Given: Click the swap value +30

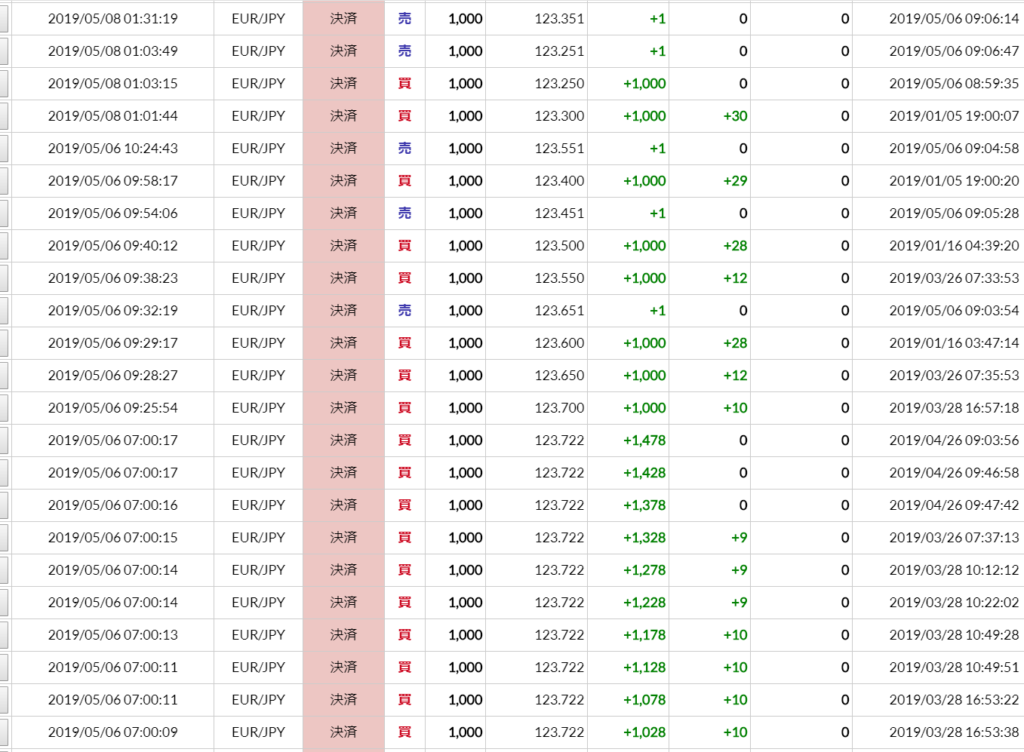Looking at the screenshot, I should pos(735,116).
